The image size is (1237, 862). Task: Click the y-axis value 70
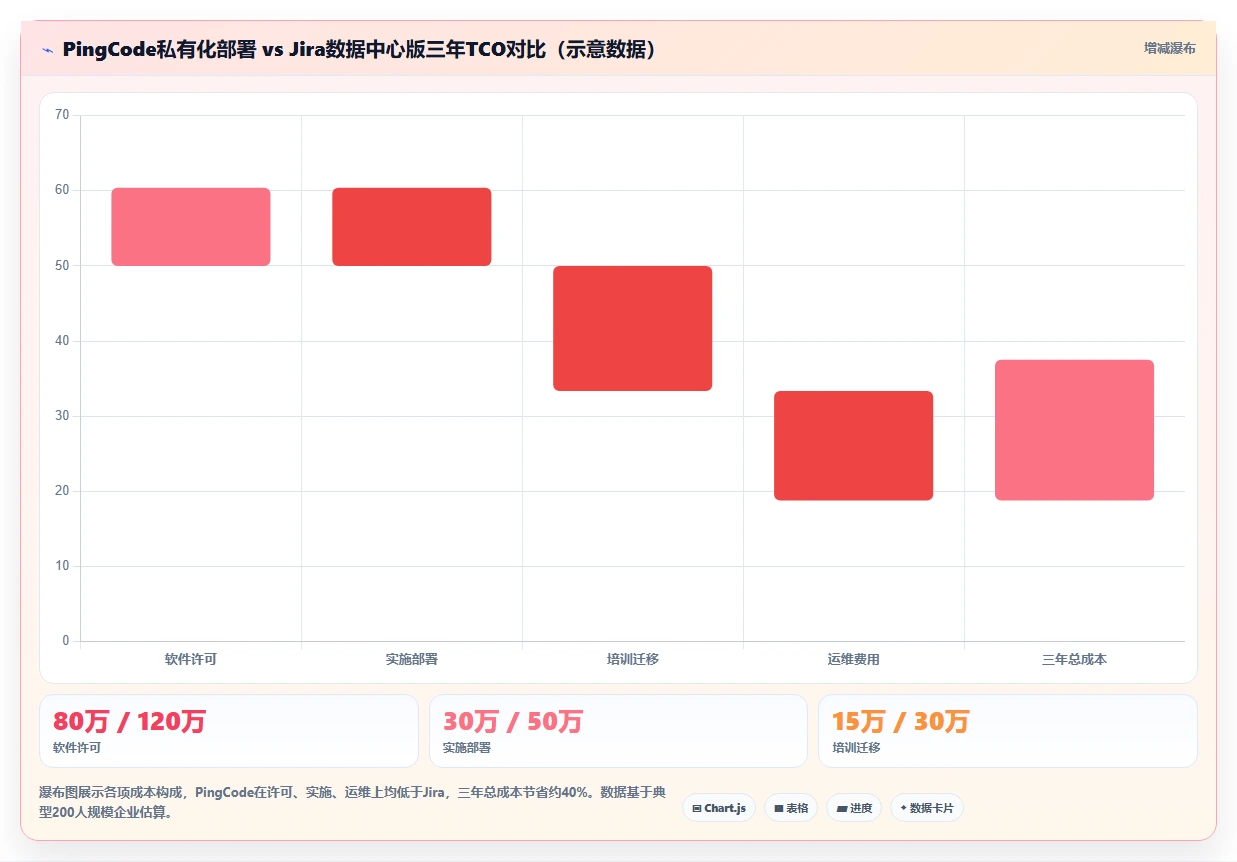tap(62, 115)
